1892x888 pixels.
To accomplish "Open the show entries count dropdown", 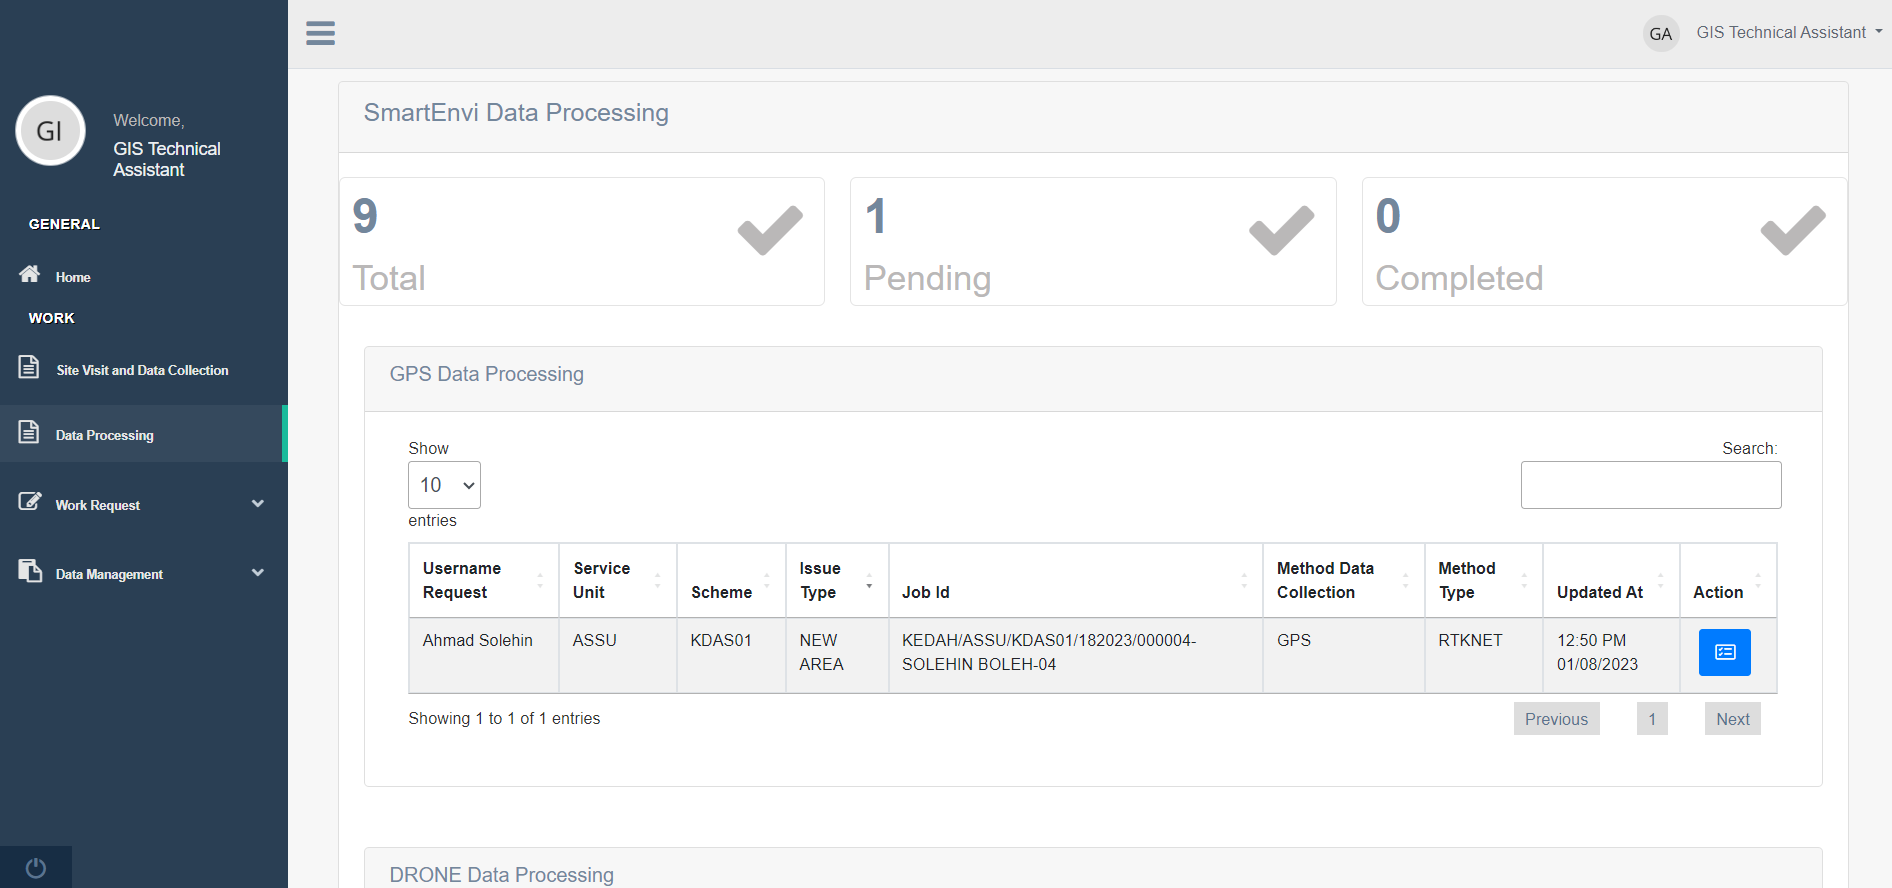I will [x=444, y=485].
